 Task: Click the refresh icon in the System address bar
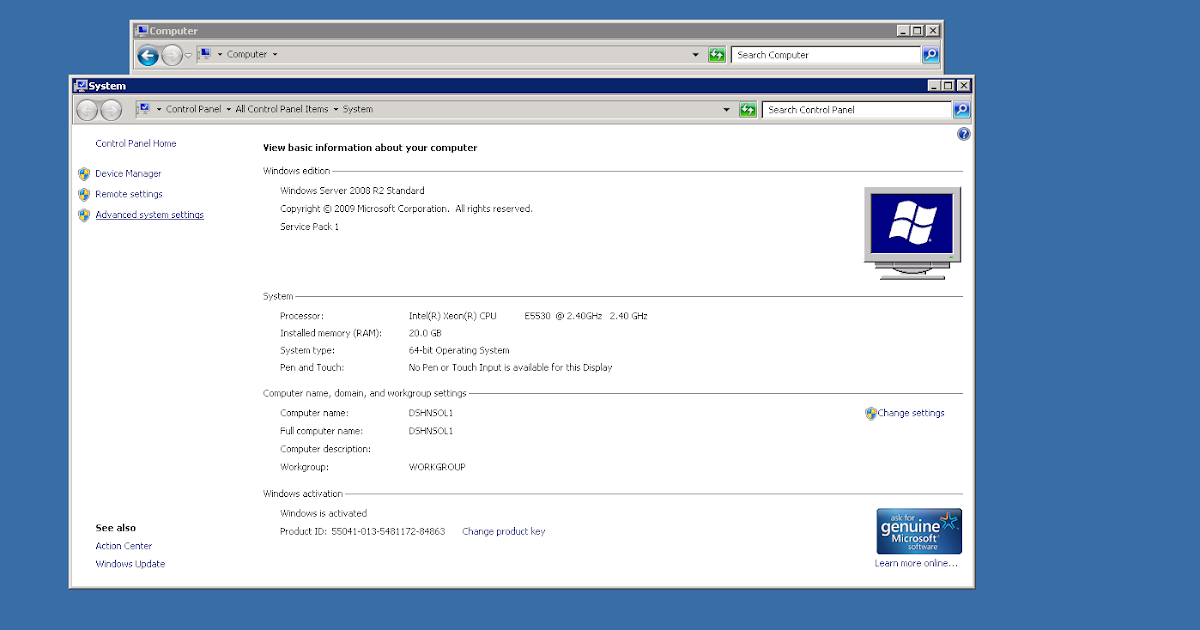(748, 109)
